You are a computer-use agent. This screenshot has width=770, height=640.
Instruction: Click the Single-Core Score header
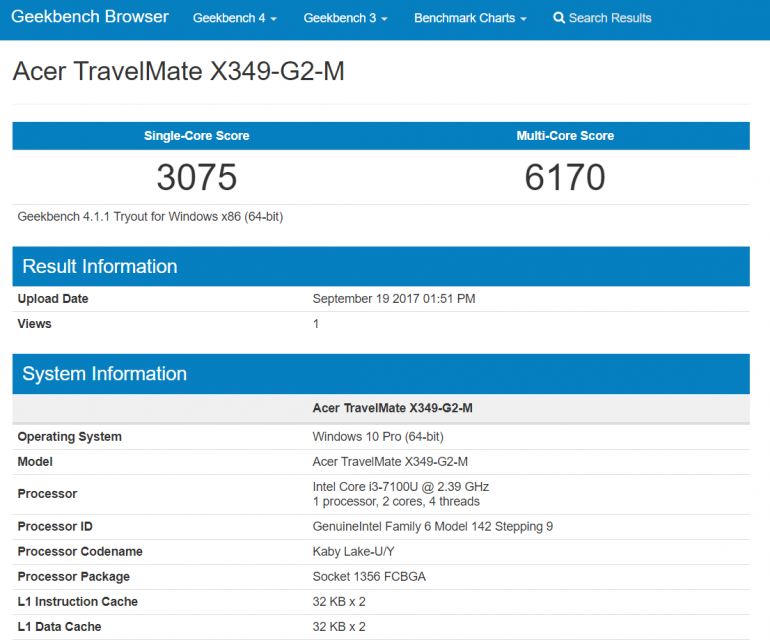coord(196,136)
